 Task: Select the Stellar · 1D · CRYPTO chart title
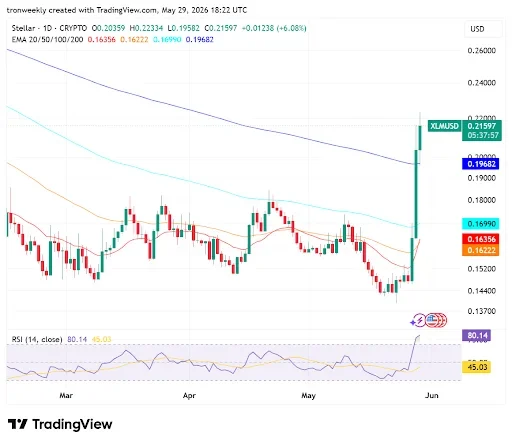point(49,28)
